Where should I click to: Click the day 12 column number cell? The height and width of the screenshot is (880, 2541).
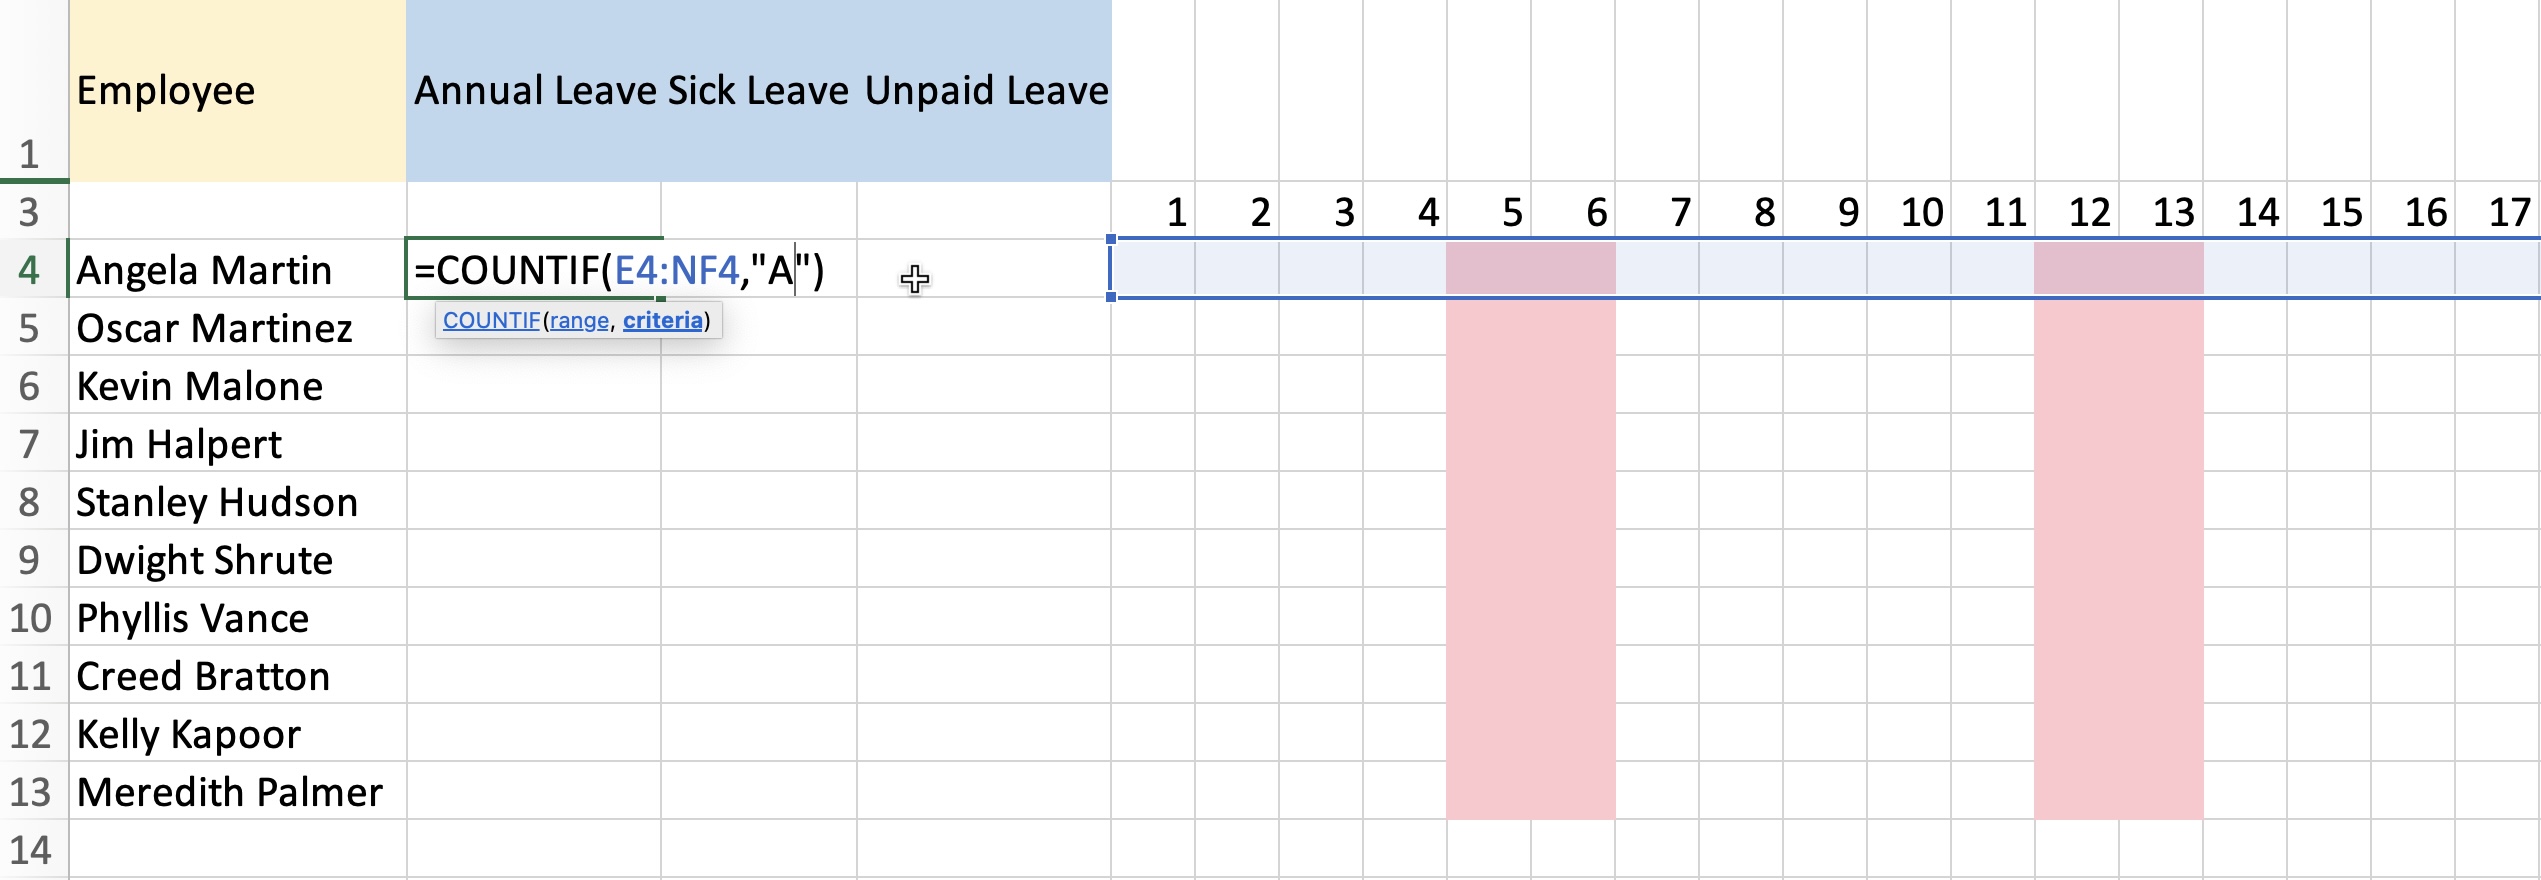click(2077, 211)
